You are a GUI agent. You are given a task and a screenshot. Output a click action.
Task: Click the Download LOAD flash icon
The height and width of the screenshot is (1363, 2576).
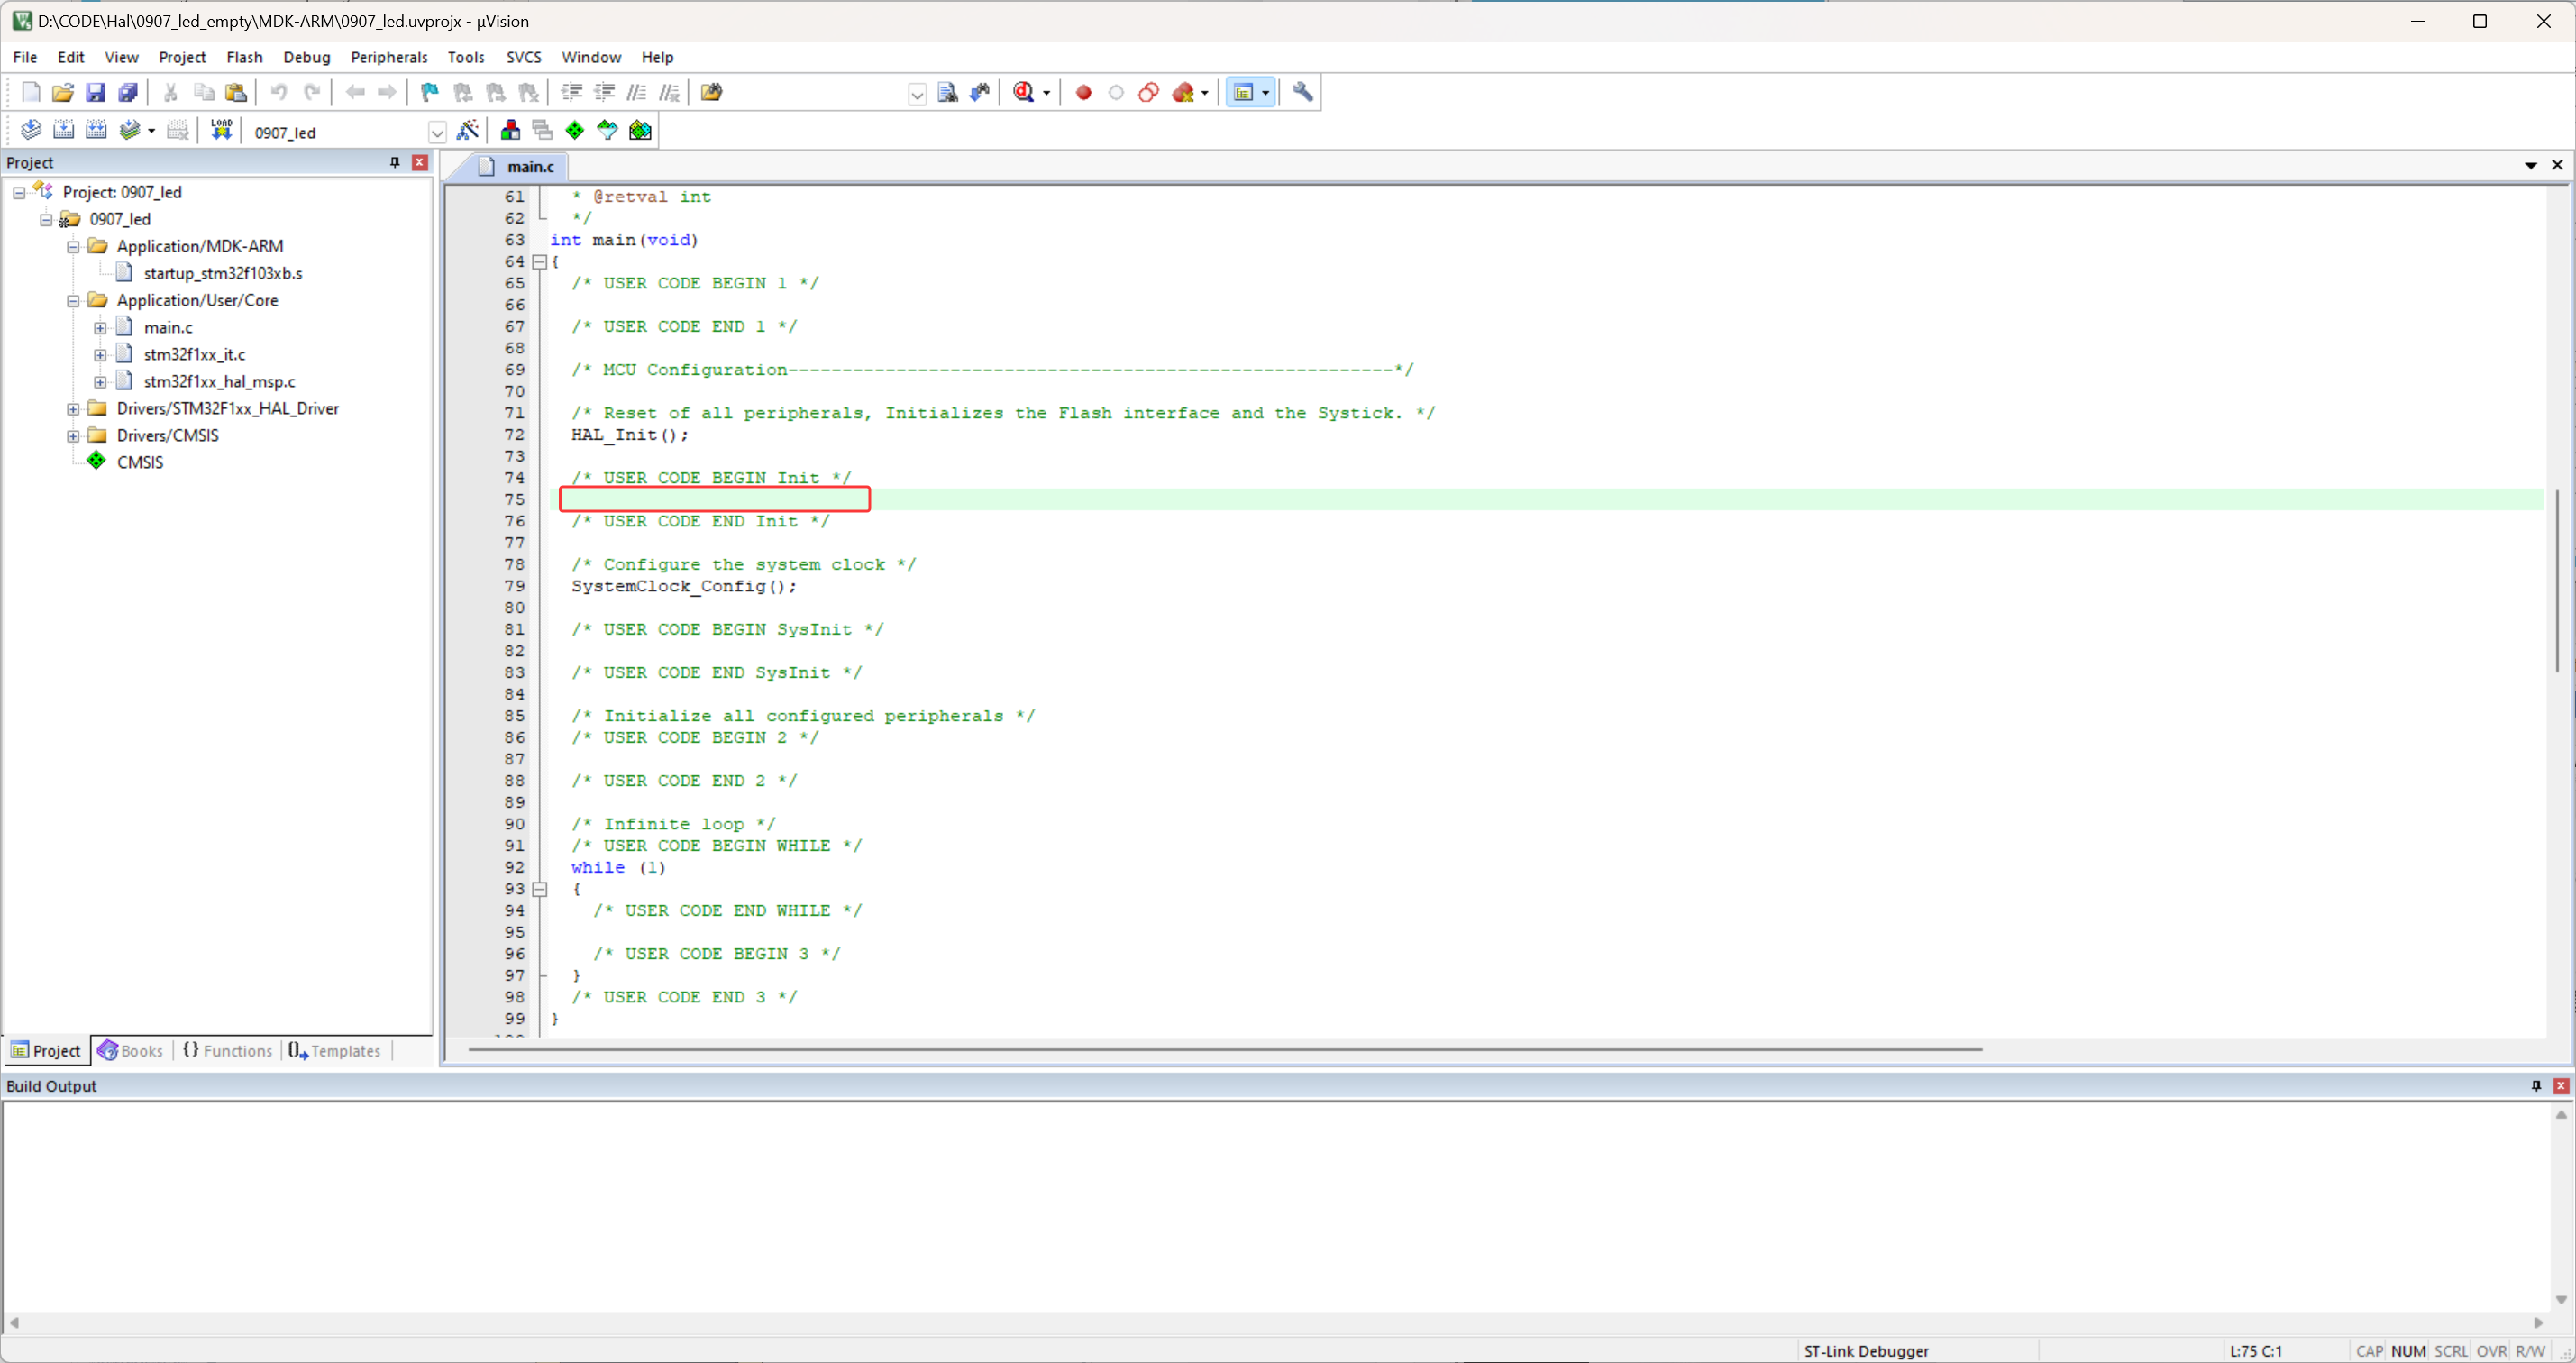pos(221,130)
